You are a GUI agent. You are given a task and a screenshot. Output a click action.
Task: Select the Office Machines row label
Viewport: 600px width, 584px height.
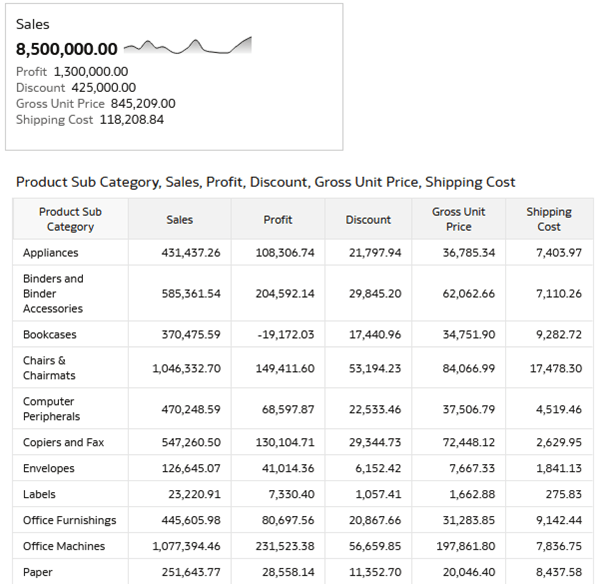click(x=64, y=546)
